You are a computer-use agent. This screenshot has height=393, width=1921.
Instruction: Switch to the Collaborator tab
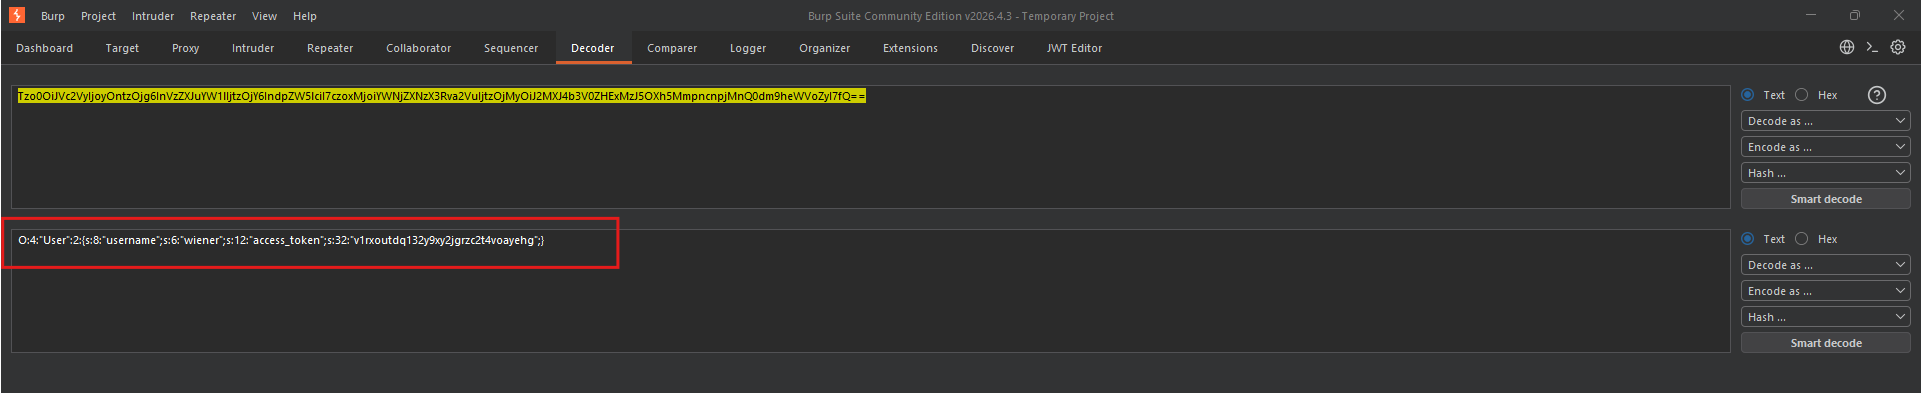(418, 48)
